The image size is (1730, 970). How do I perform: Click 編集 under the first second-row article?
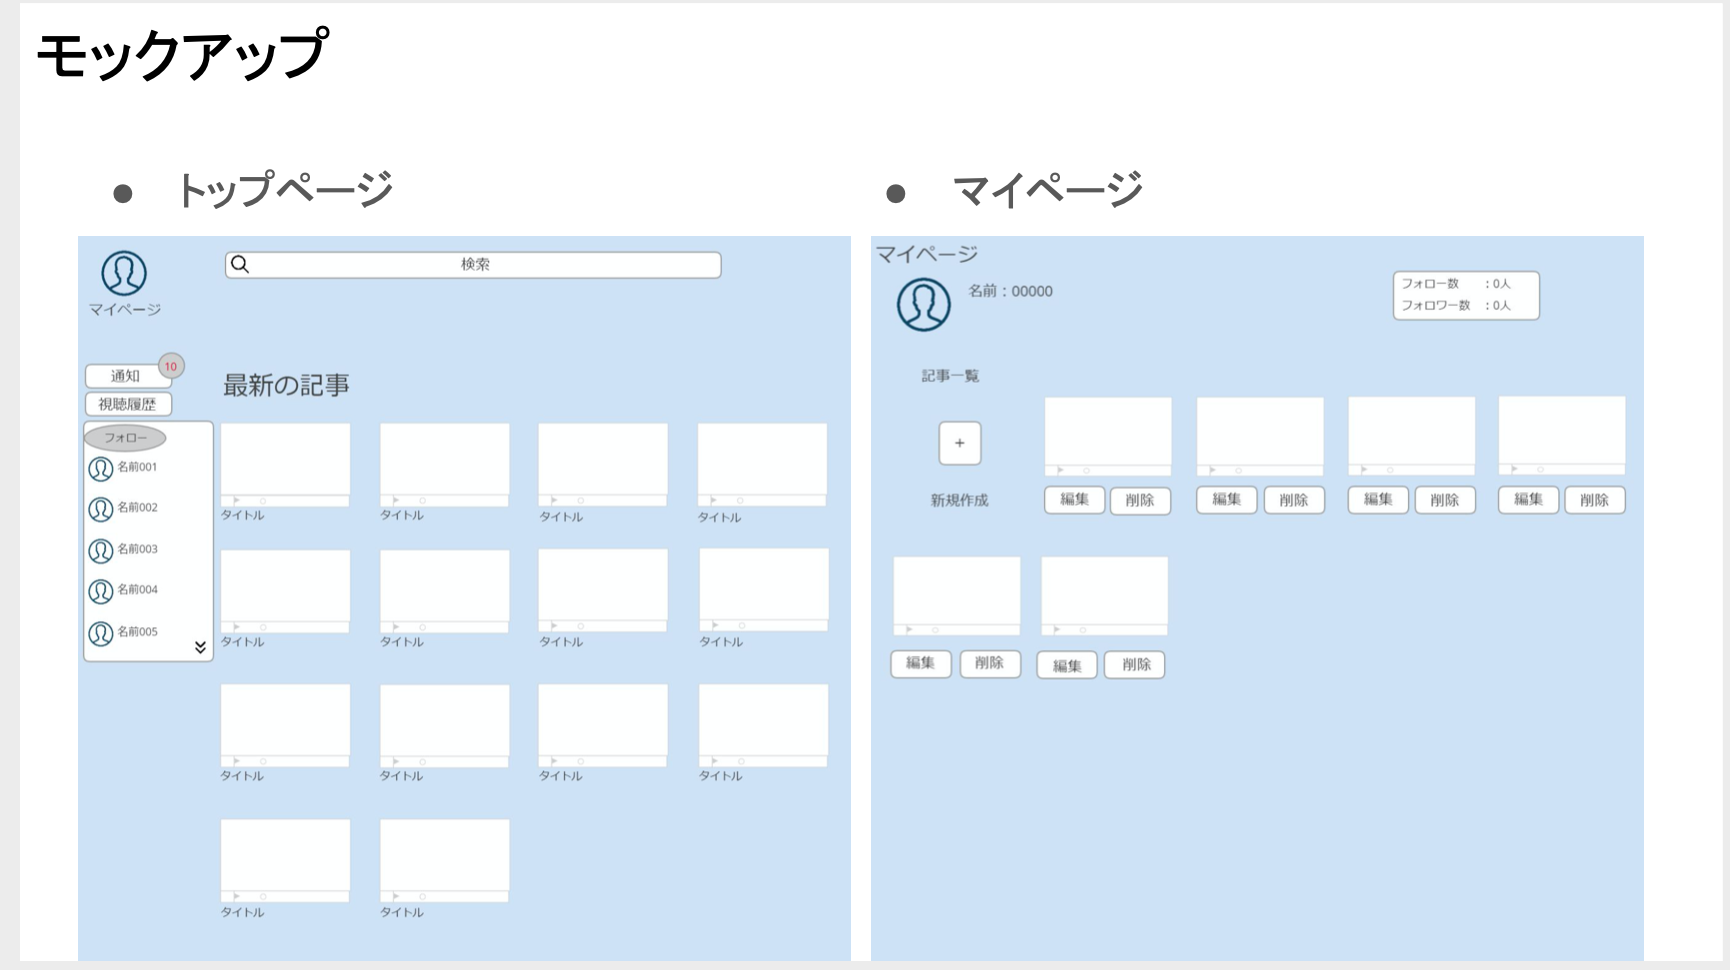click(921, 663)
